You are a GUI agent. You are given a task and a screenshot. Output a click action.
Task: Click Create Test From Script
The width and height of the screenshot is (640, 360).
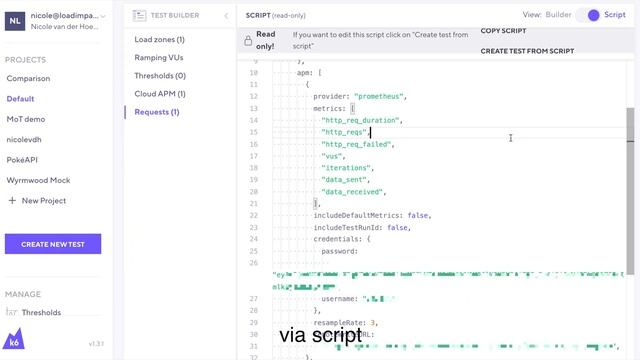coord(527,51)
